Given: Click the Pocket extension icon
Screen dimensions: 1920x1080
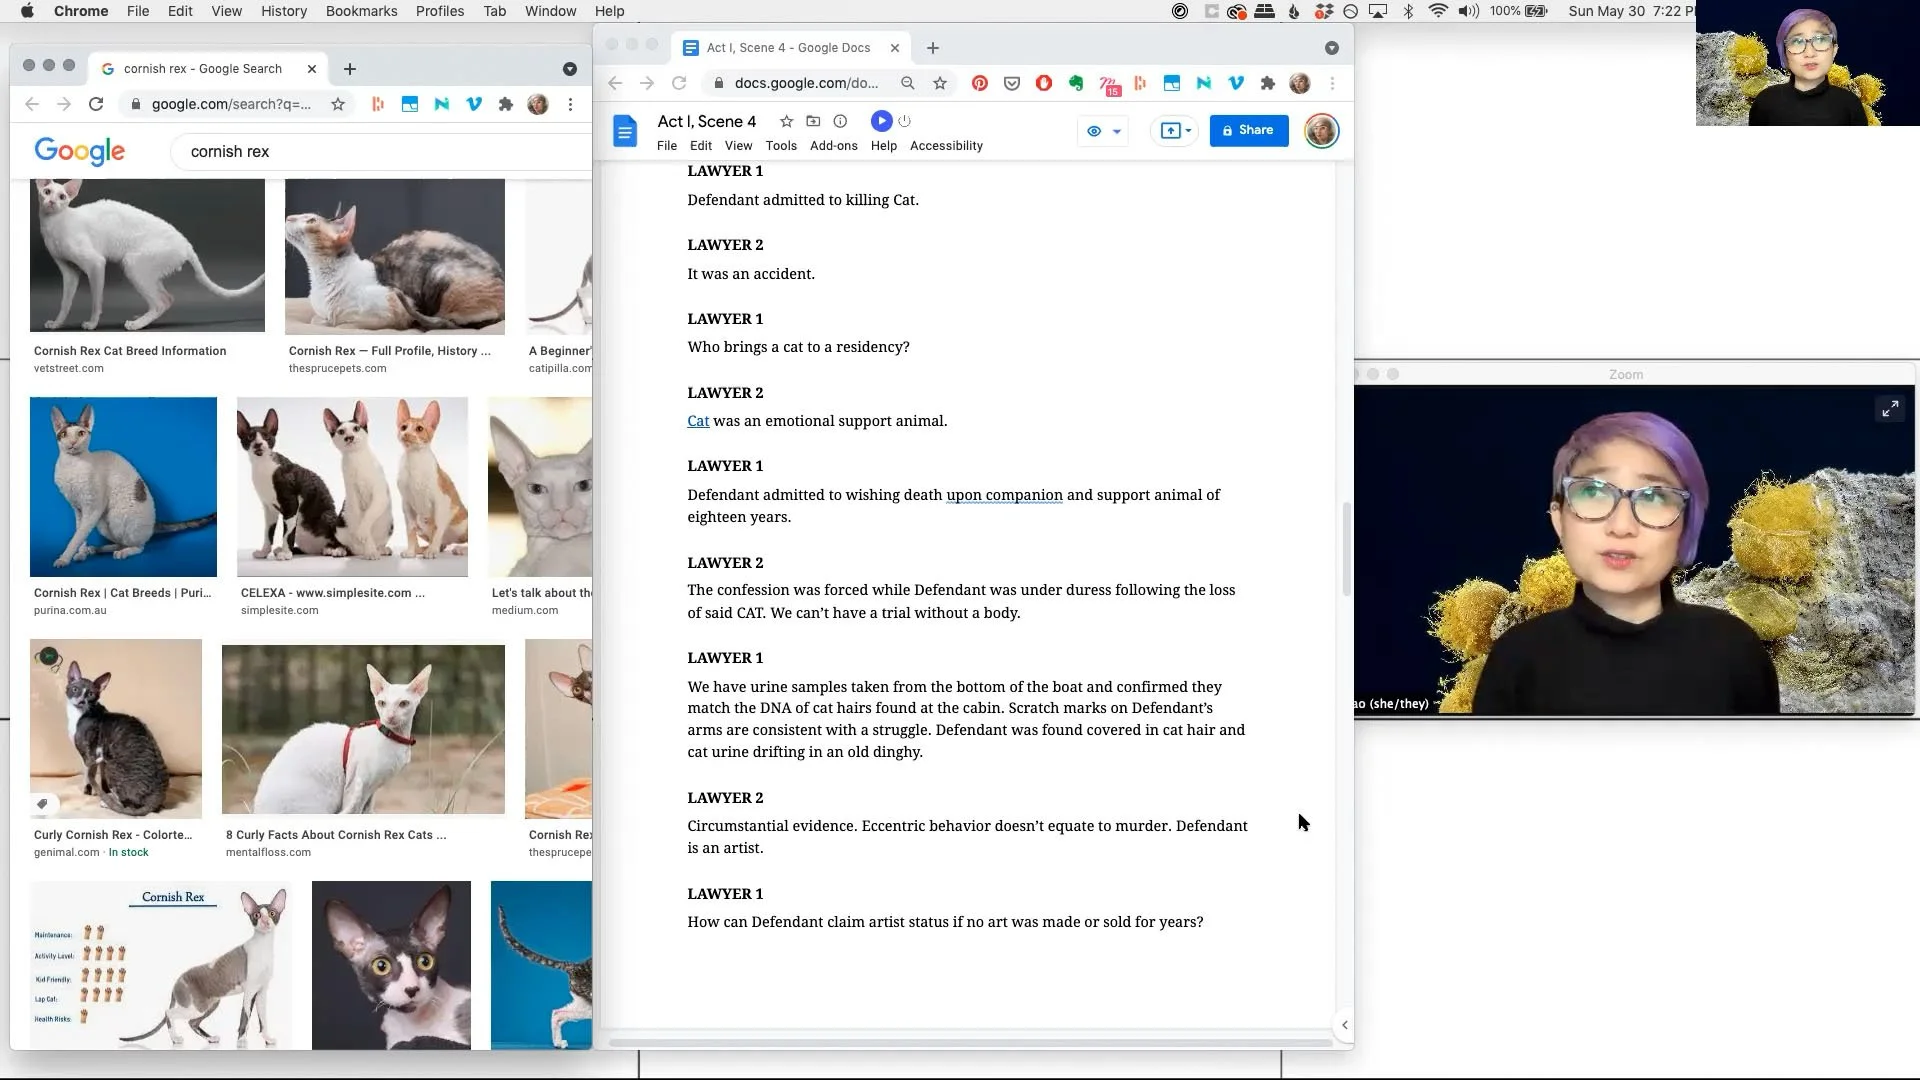Looking at the screenshot, I should pos(1012,83).
